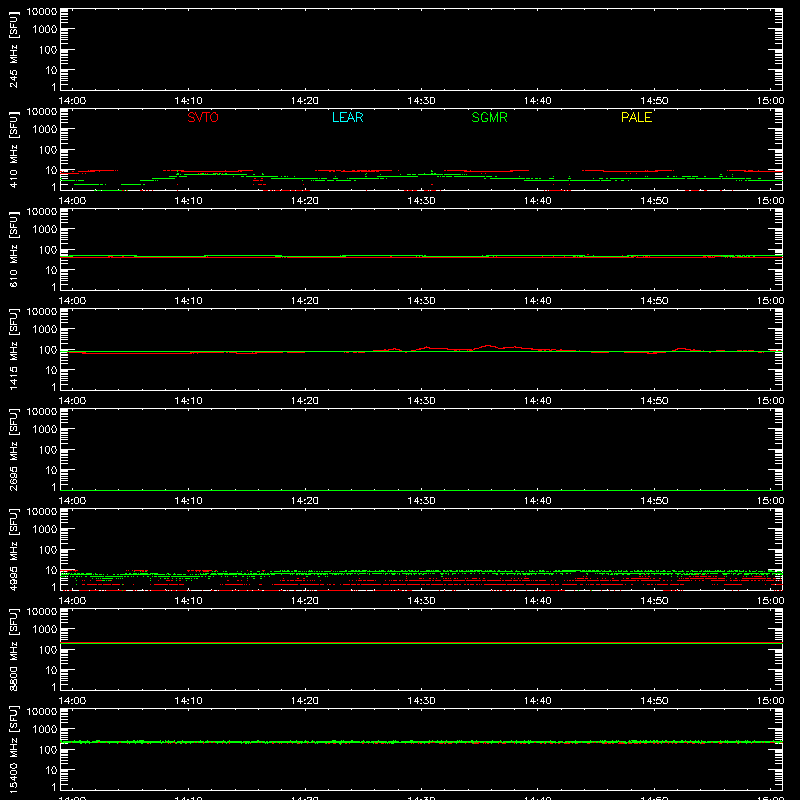The width and height of the screenshot is (800, 800).
Task: Click red trace peak in 1415 MHz panel
Action: 488,346
